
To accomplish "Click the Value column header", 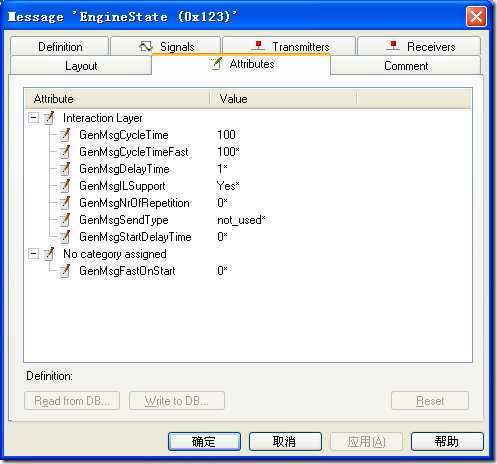I will (x=283, y=99).
